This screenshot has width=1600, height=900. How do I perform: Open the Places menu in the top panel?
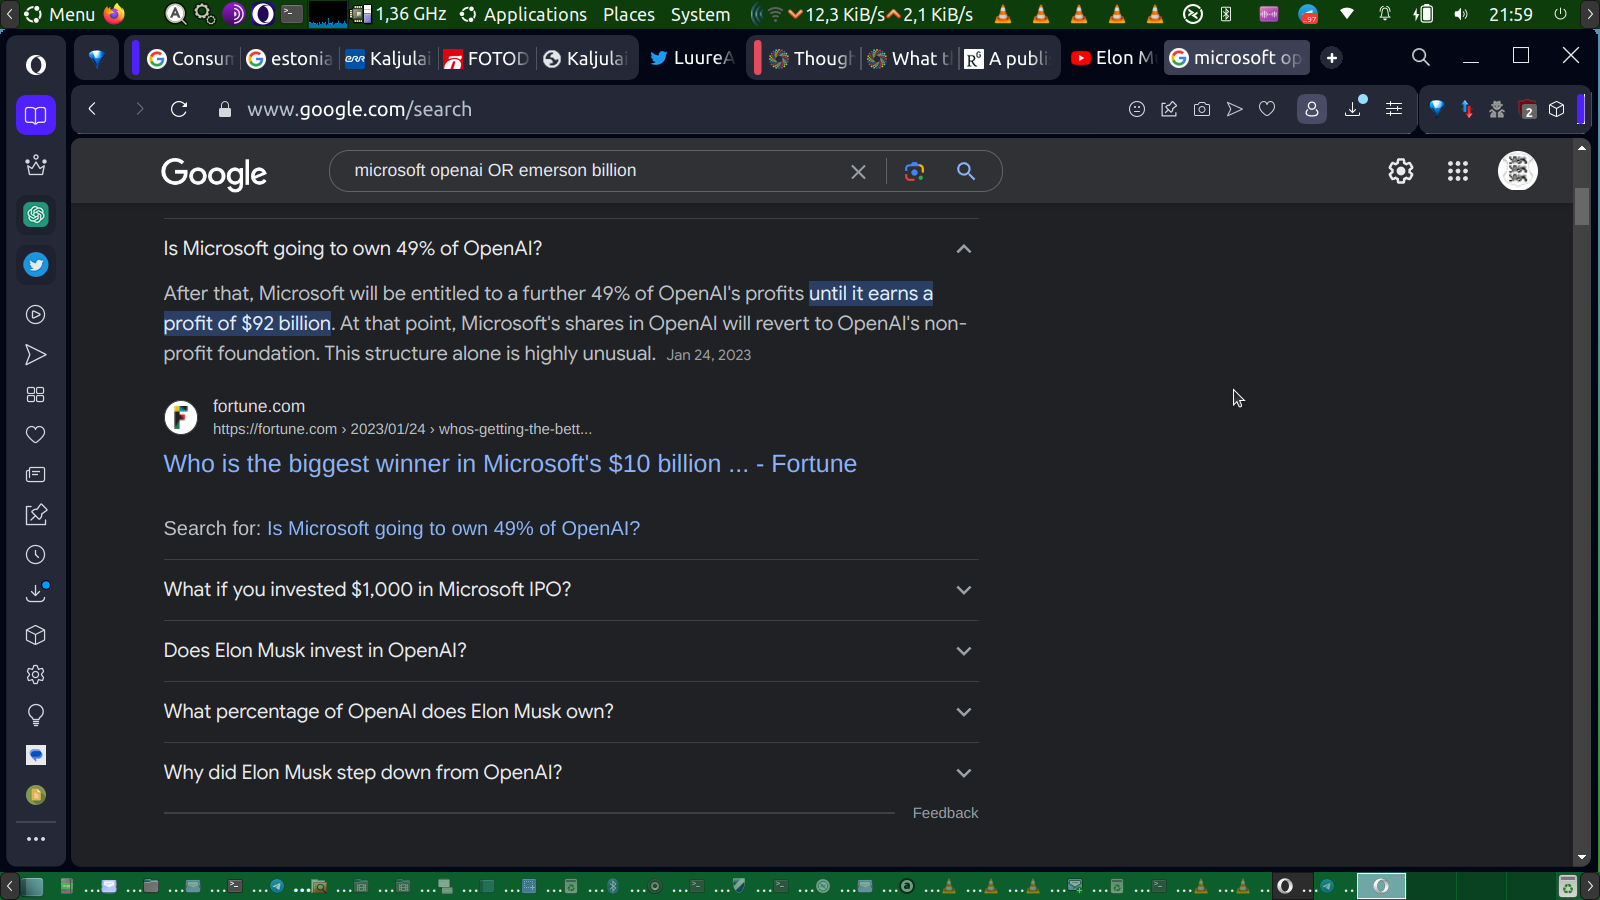(x=628, y=14)
